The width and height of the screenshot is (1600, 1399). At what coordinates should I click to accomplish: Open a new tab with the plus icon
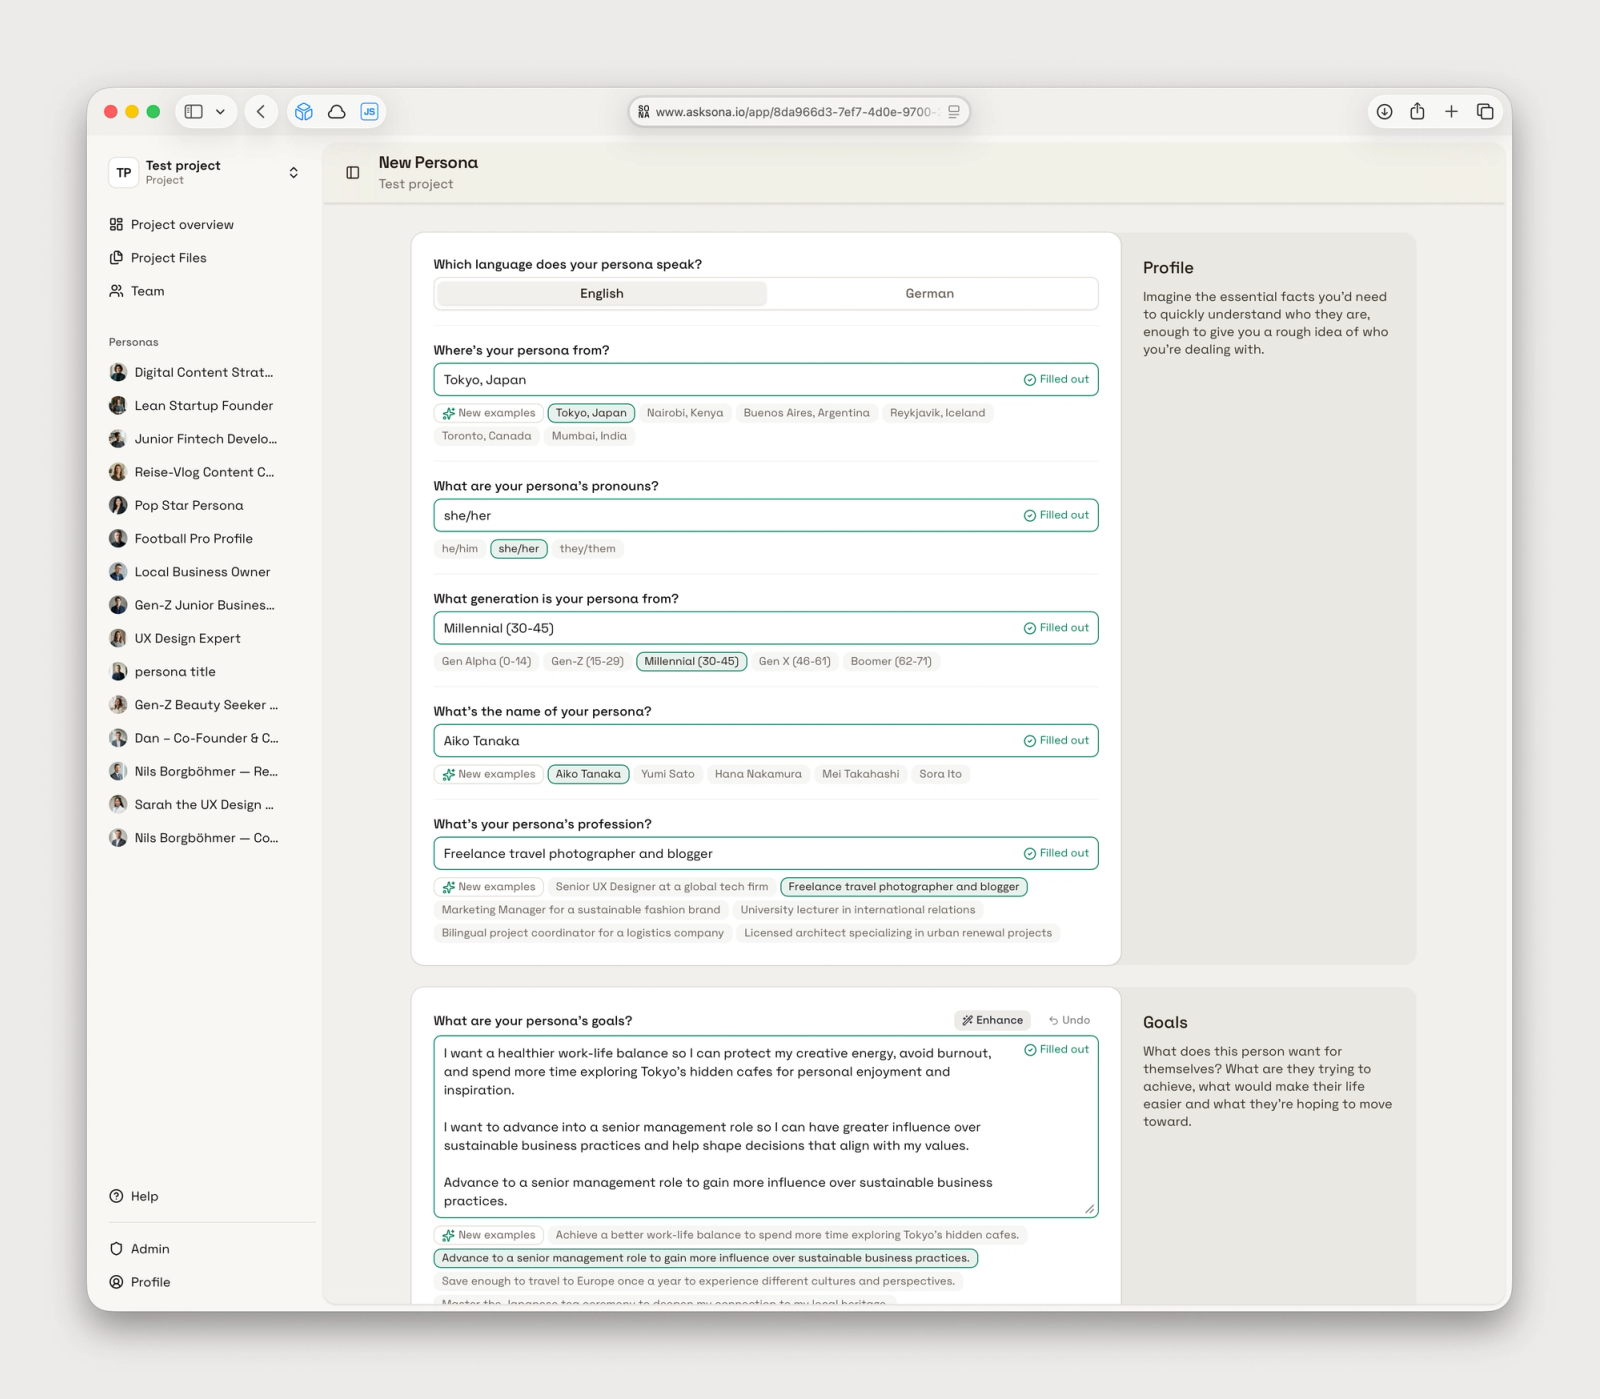point(1451,112)
